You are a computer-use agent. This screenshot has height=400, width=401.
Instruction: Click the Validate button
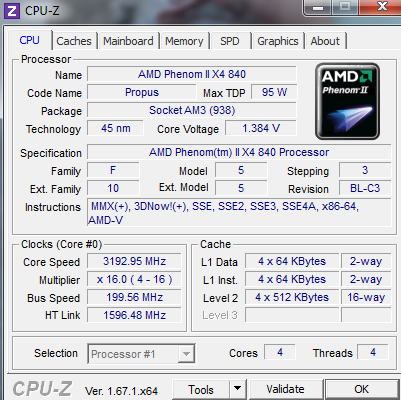(285, 389)
